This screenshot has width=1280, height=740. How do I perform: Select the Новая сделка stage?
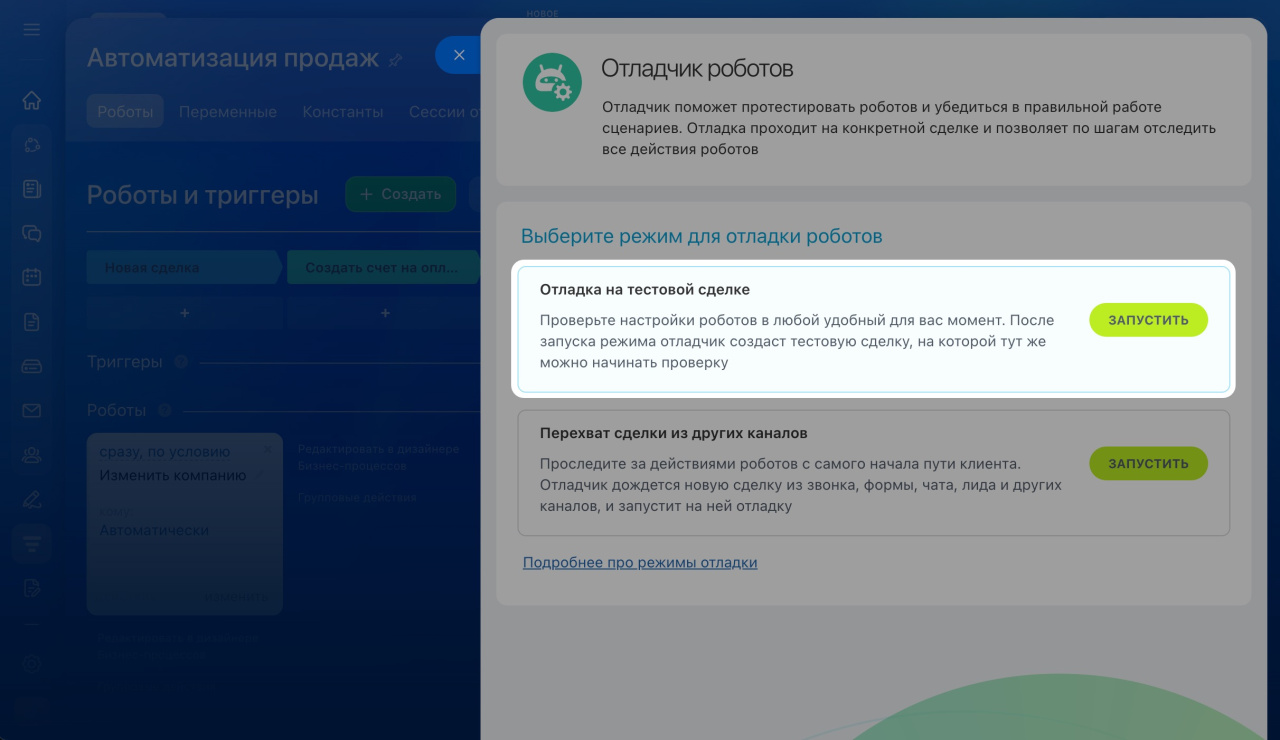tap(184, 267)
